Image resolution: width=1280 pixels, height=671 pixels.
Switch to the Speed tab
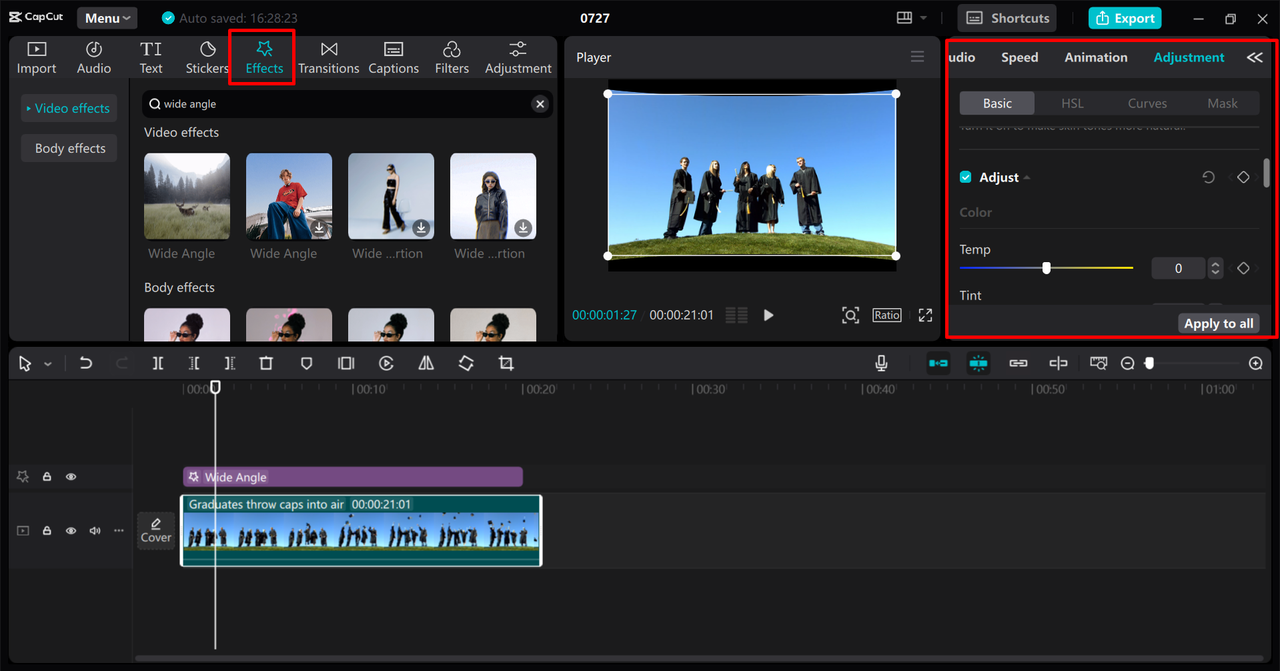point(1020,57)
